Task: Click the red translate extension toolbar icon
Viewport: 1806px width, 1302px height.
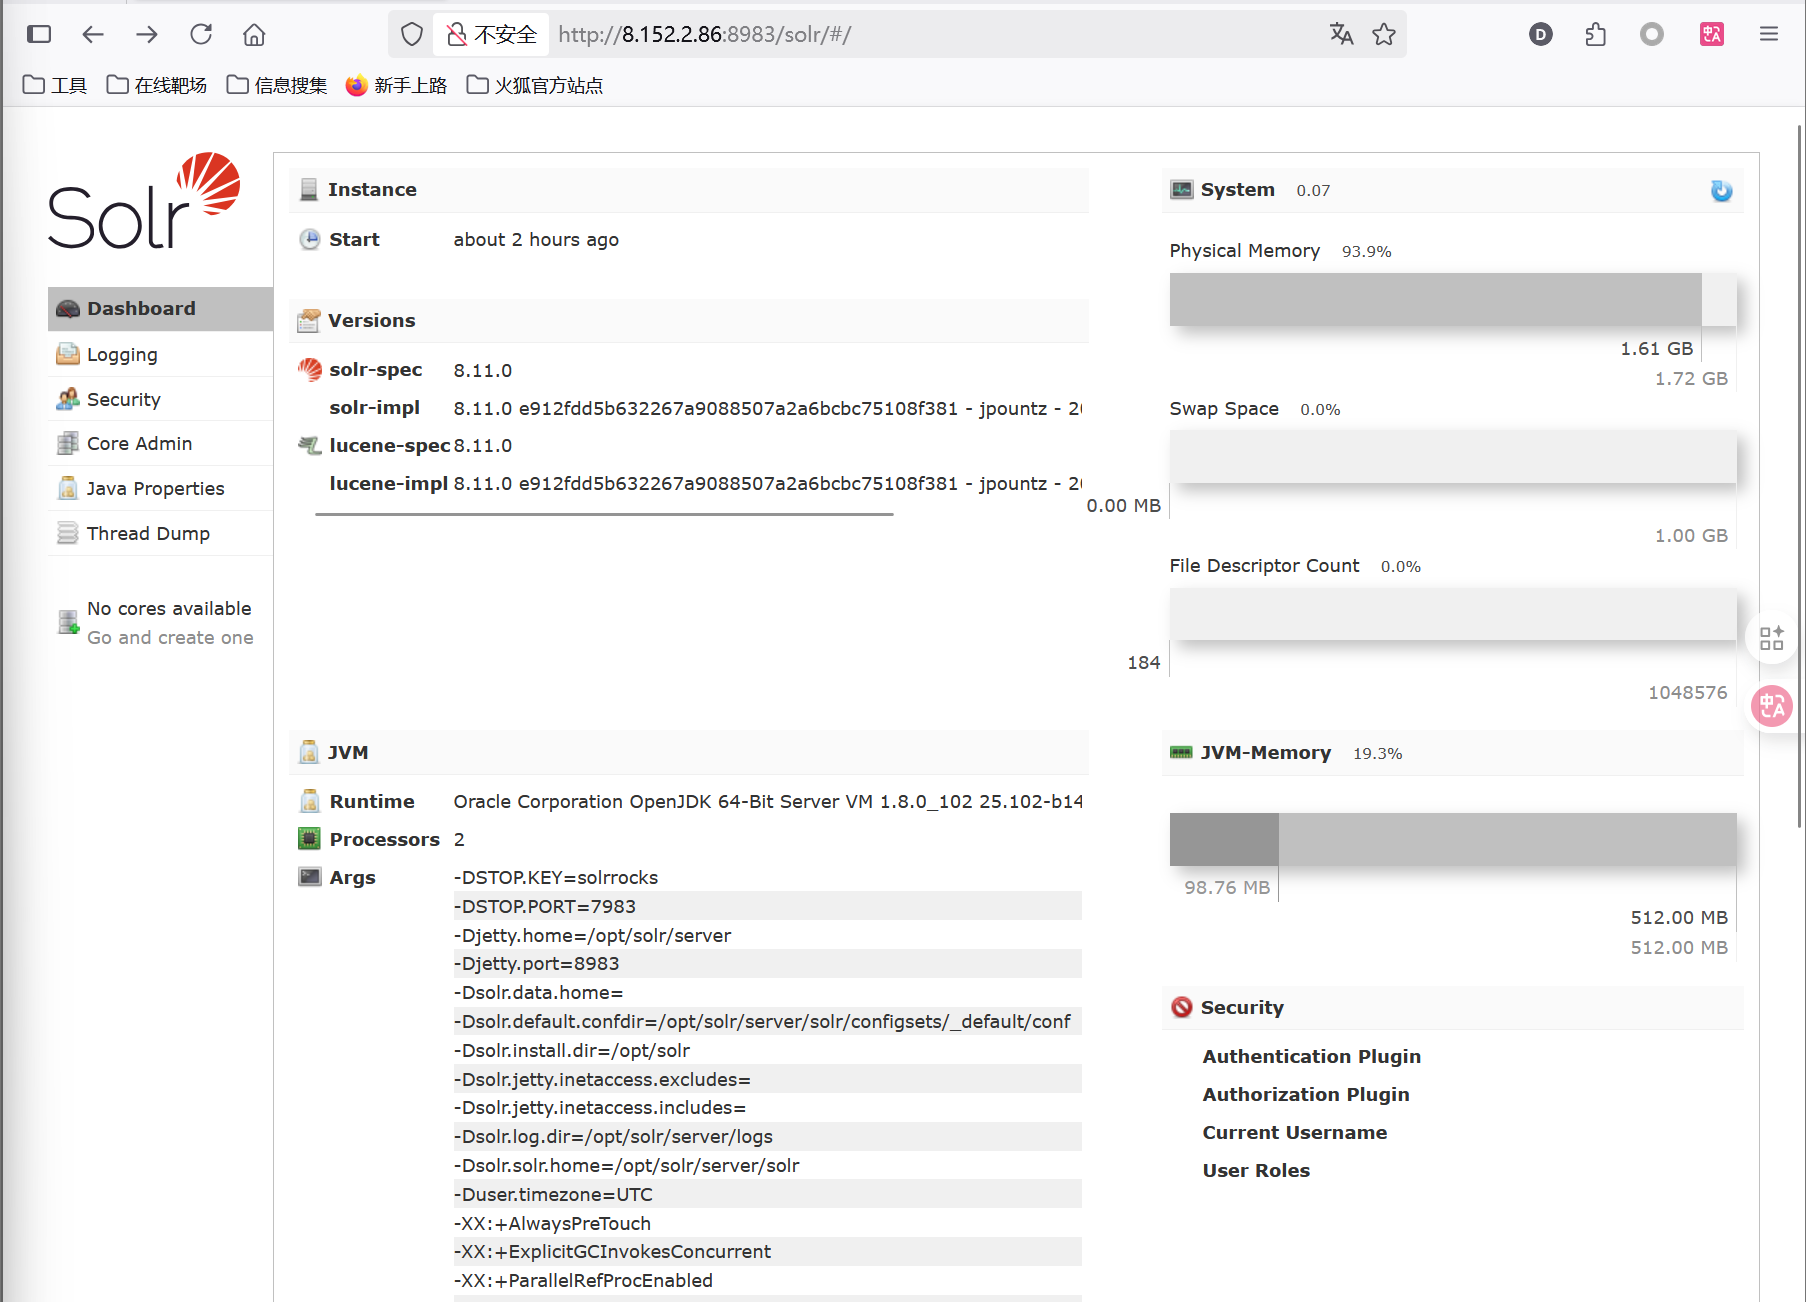Action: click(1712, 34)
